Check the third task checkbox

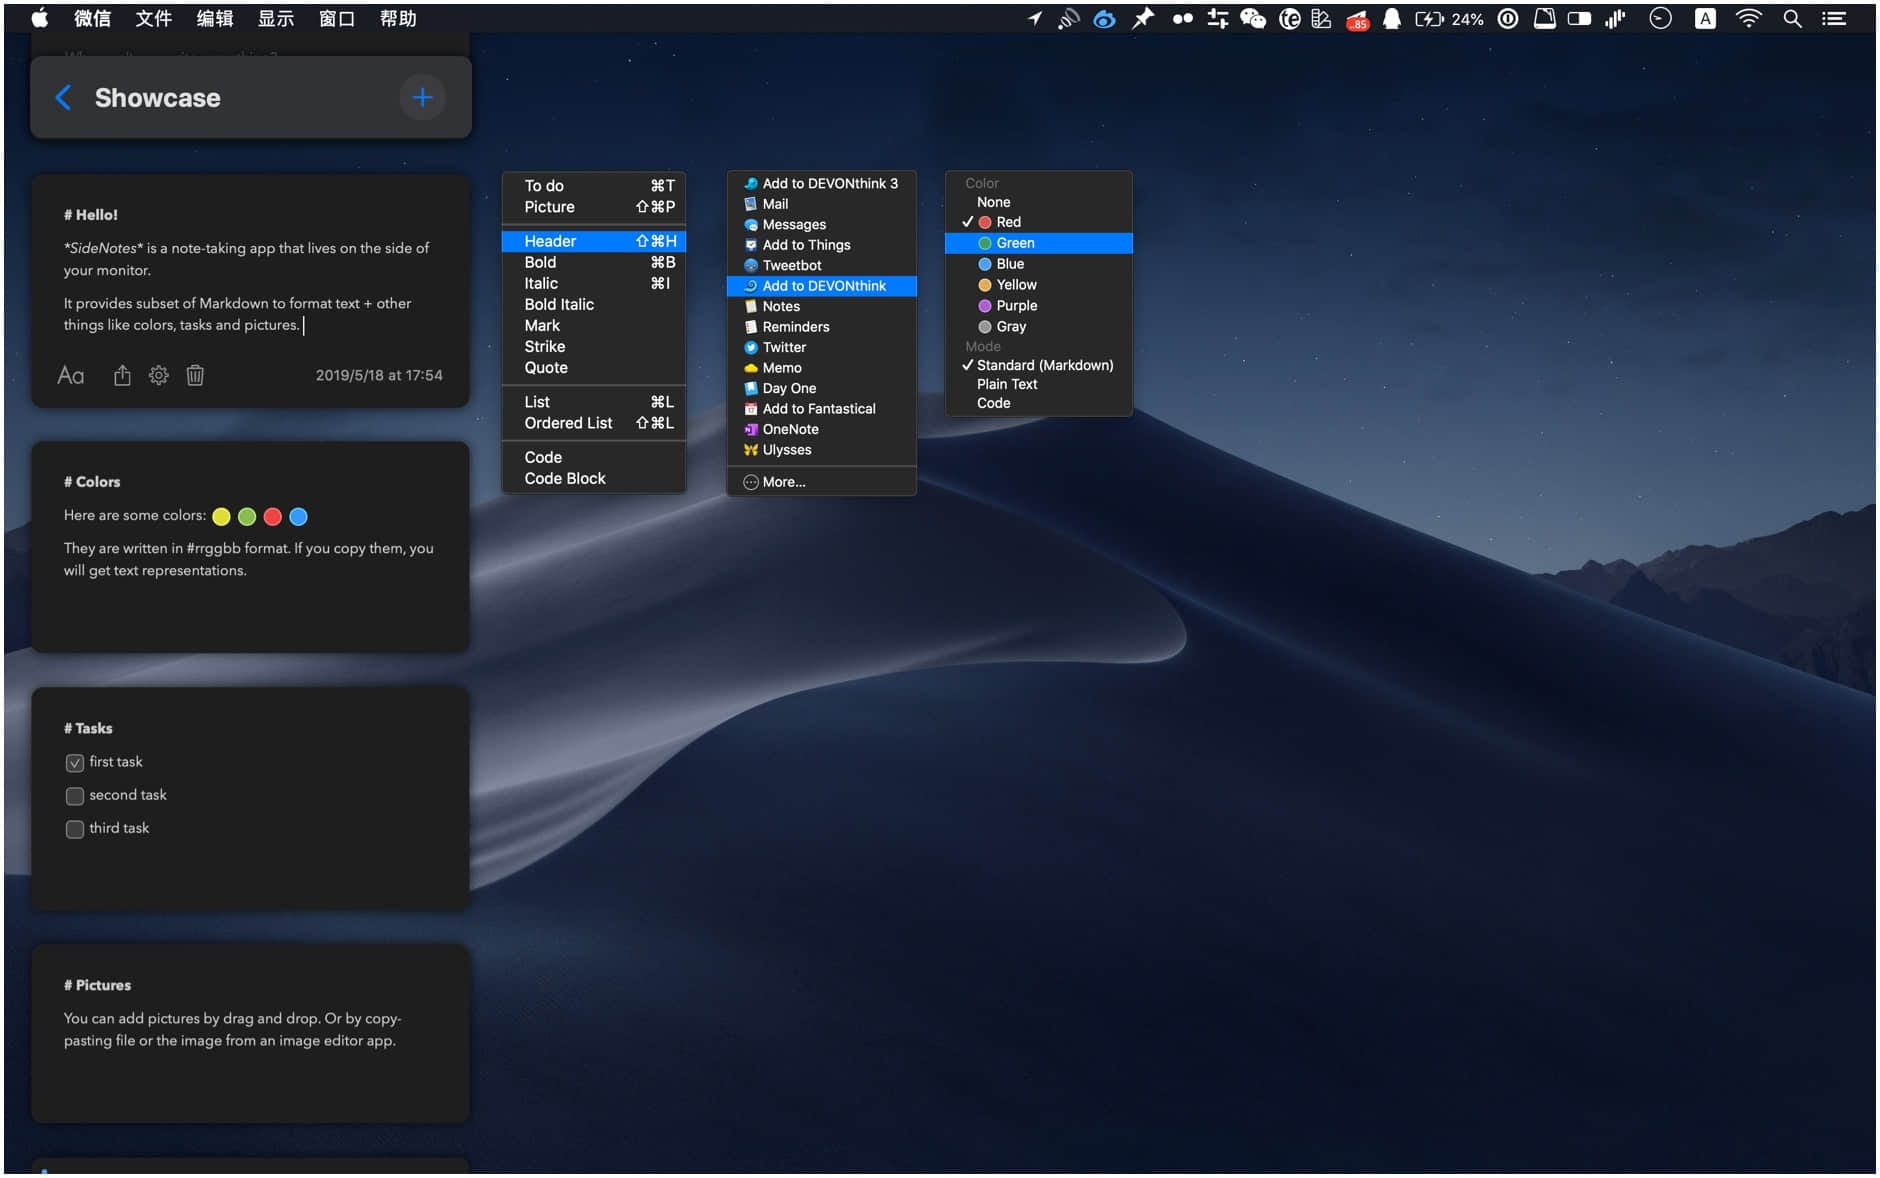point(75,829)
